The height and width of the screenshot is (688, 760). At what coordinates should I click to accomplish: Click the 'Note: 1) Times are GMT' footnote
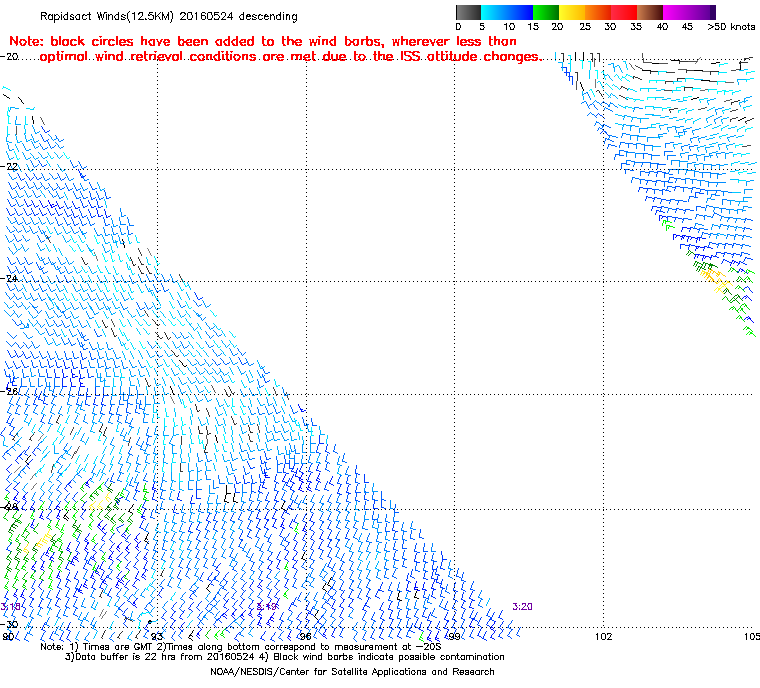241,647
